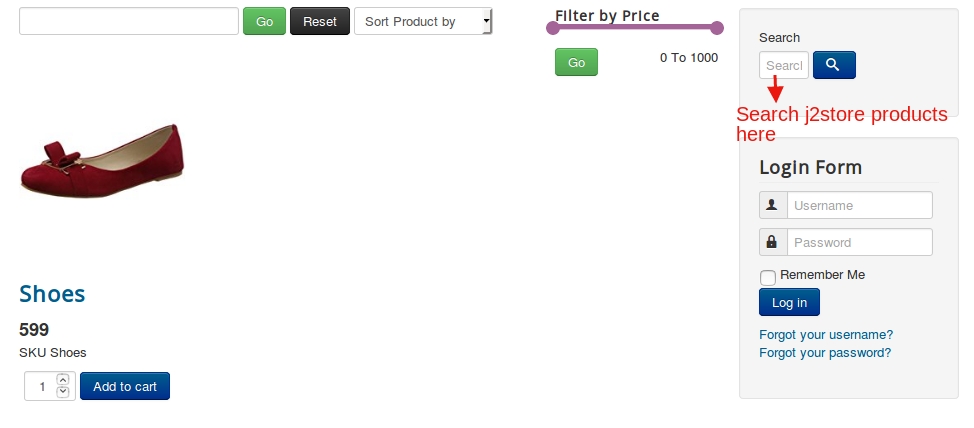This screenshot has width=974, height=428.
Task: Enable the Remember Me checkbox
Action: pyautogui.click(x=768, y=277)
